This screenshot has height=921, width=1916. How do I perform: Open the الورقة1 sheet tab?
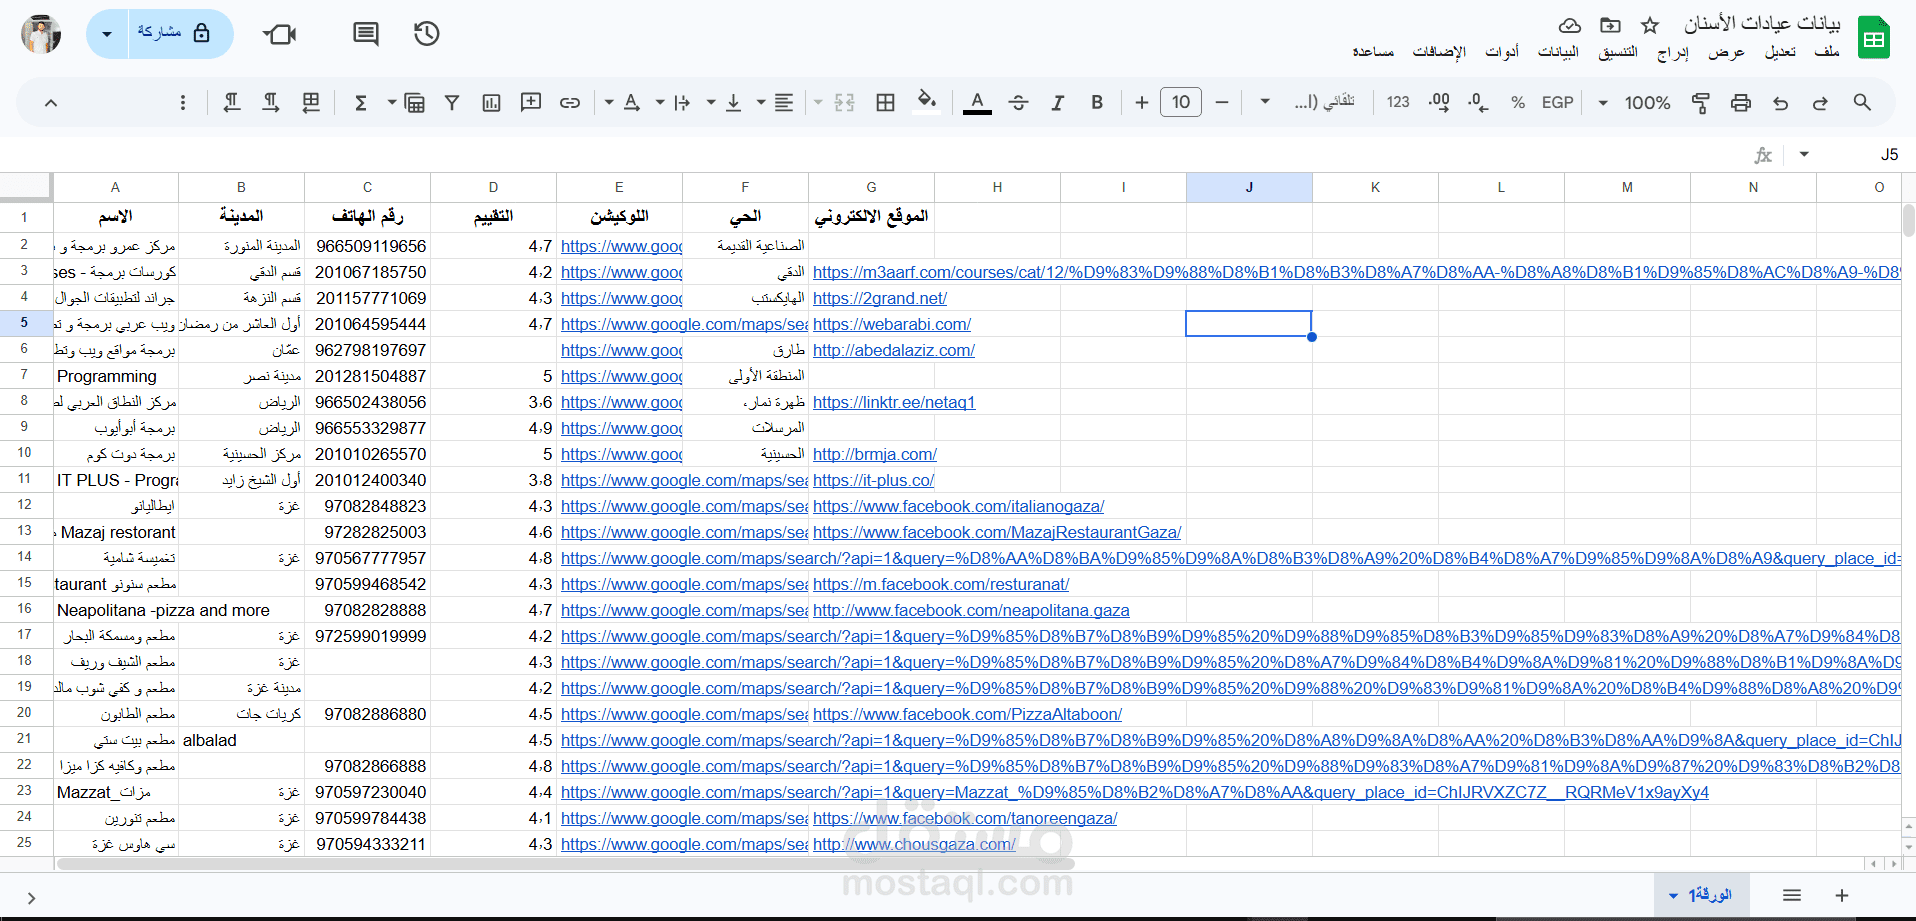pos(1700,895)
